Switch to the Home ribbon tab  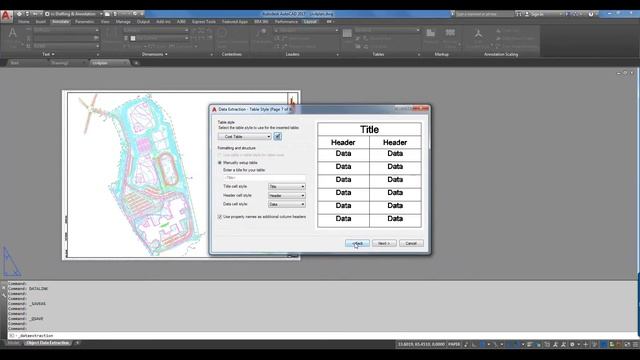[24, 22]
